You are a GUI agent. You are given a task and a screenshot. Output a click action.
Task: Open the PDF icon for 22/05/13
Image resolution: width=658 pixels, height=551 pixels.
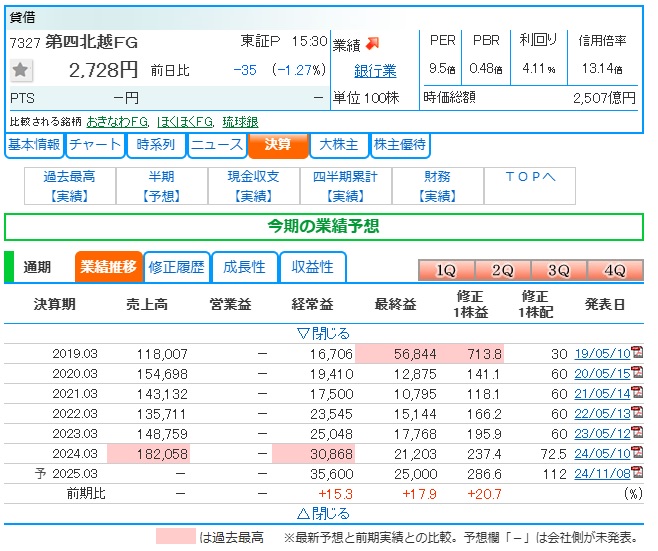point(636,414)
